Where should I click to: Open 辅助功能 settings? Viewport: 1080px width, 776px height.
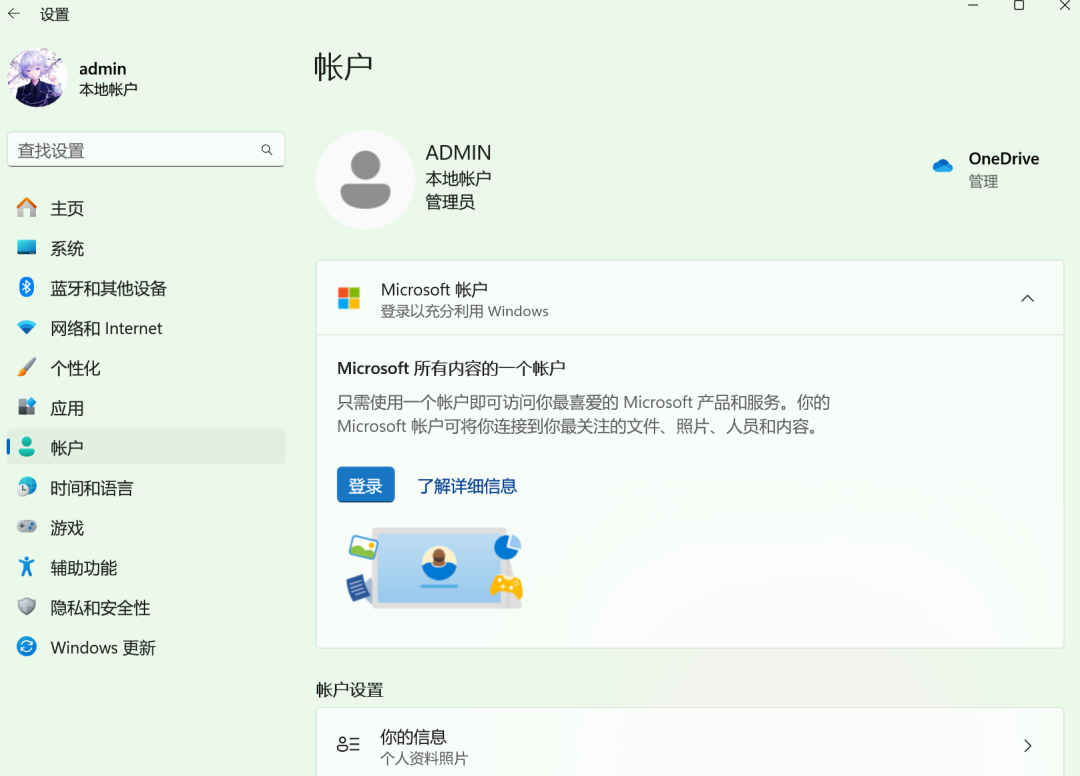click(x=145, y=567)
